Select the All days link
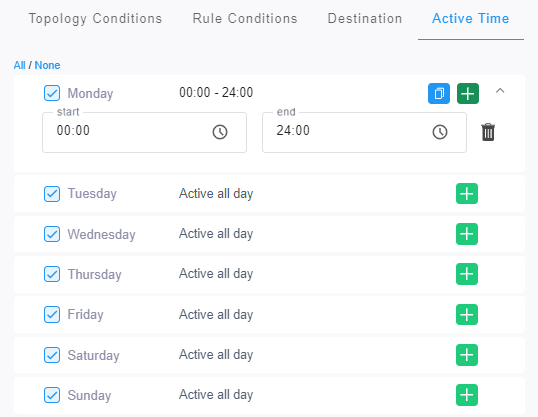Image resolution: width=538 pixels, height=417 pixels. pyautogui.click(x=20, y=65)
